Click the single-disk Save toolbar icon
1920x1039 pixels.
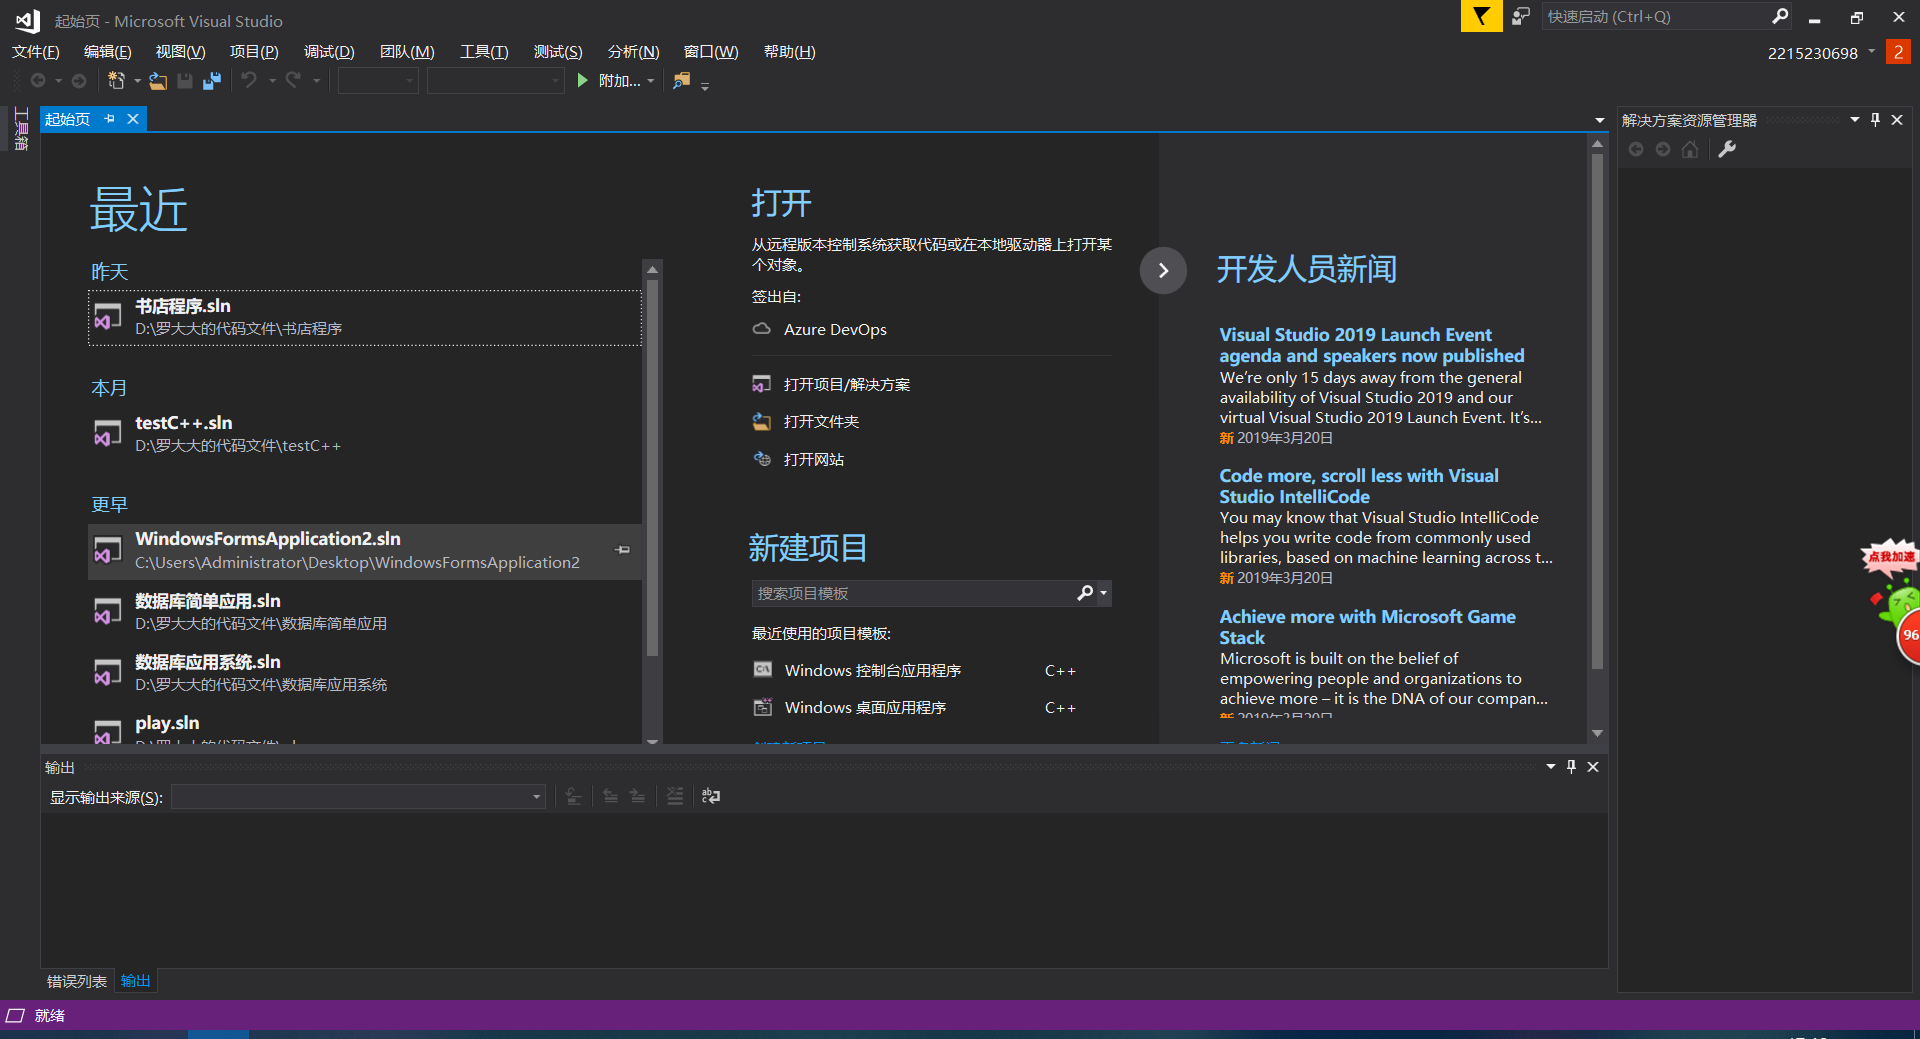185,81
